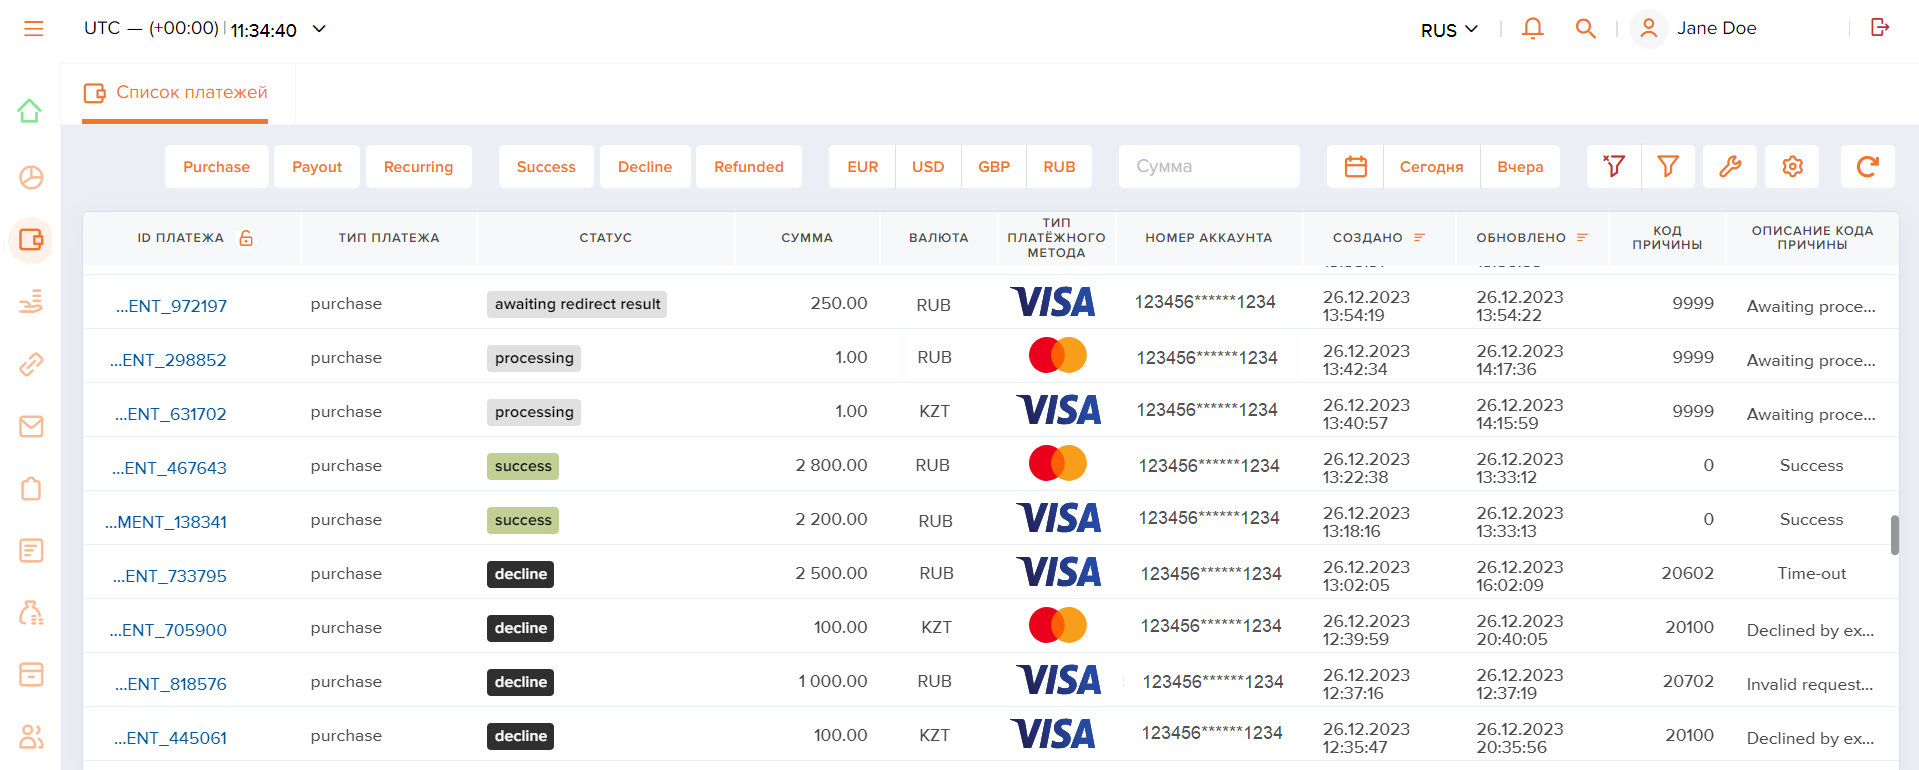Screen dimensions: 1919x770
Task: Open the hand with coins sidebar icon
Action: (x=31, y=301)
